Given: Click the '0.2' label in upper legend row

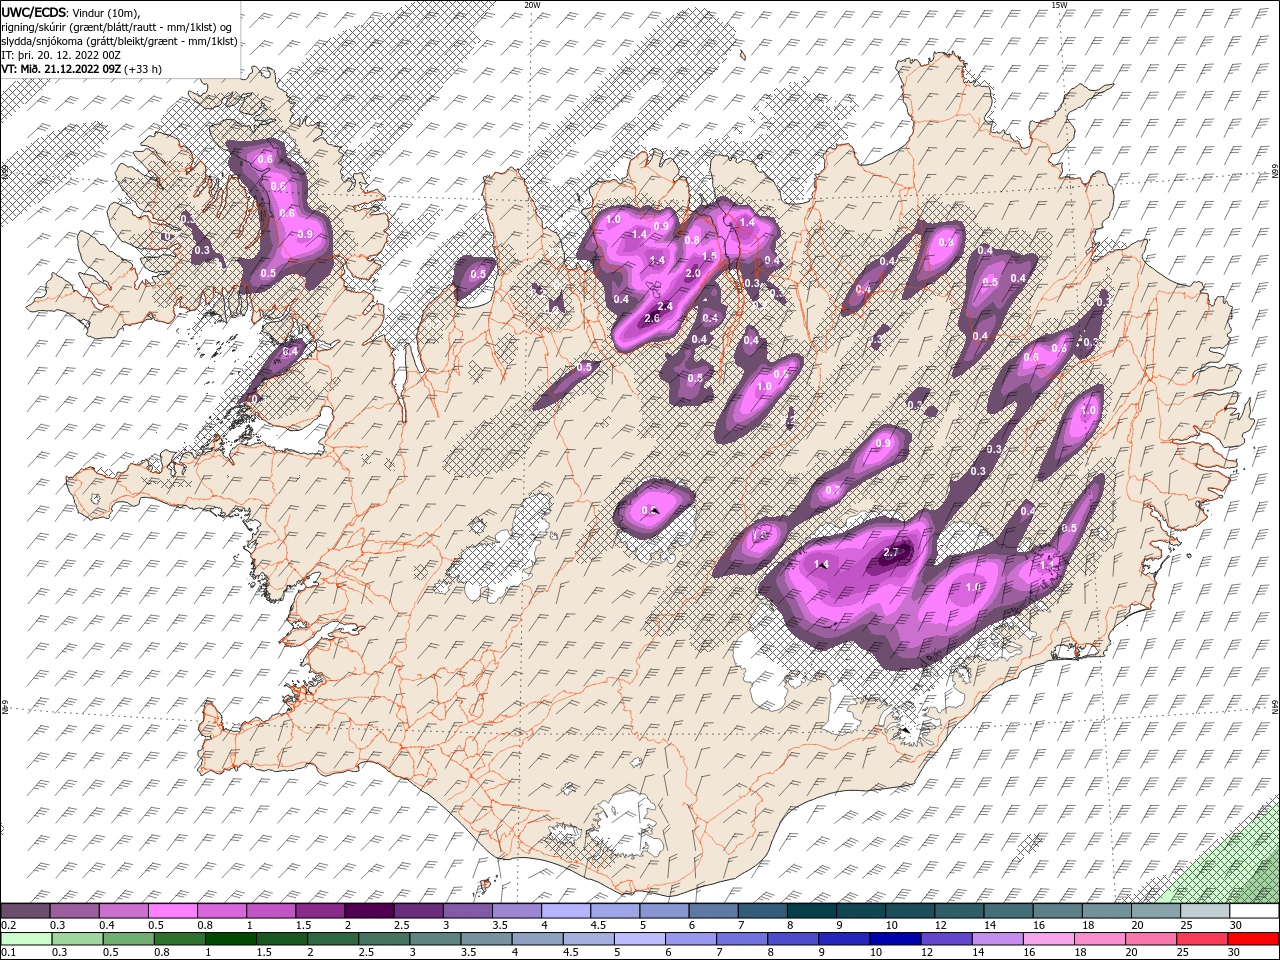Looking at the screenshot, I should click(7, 925).
